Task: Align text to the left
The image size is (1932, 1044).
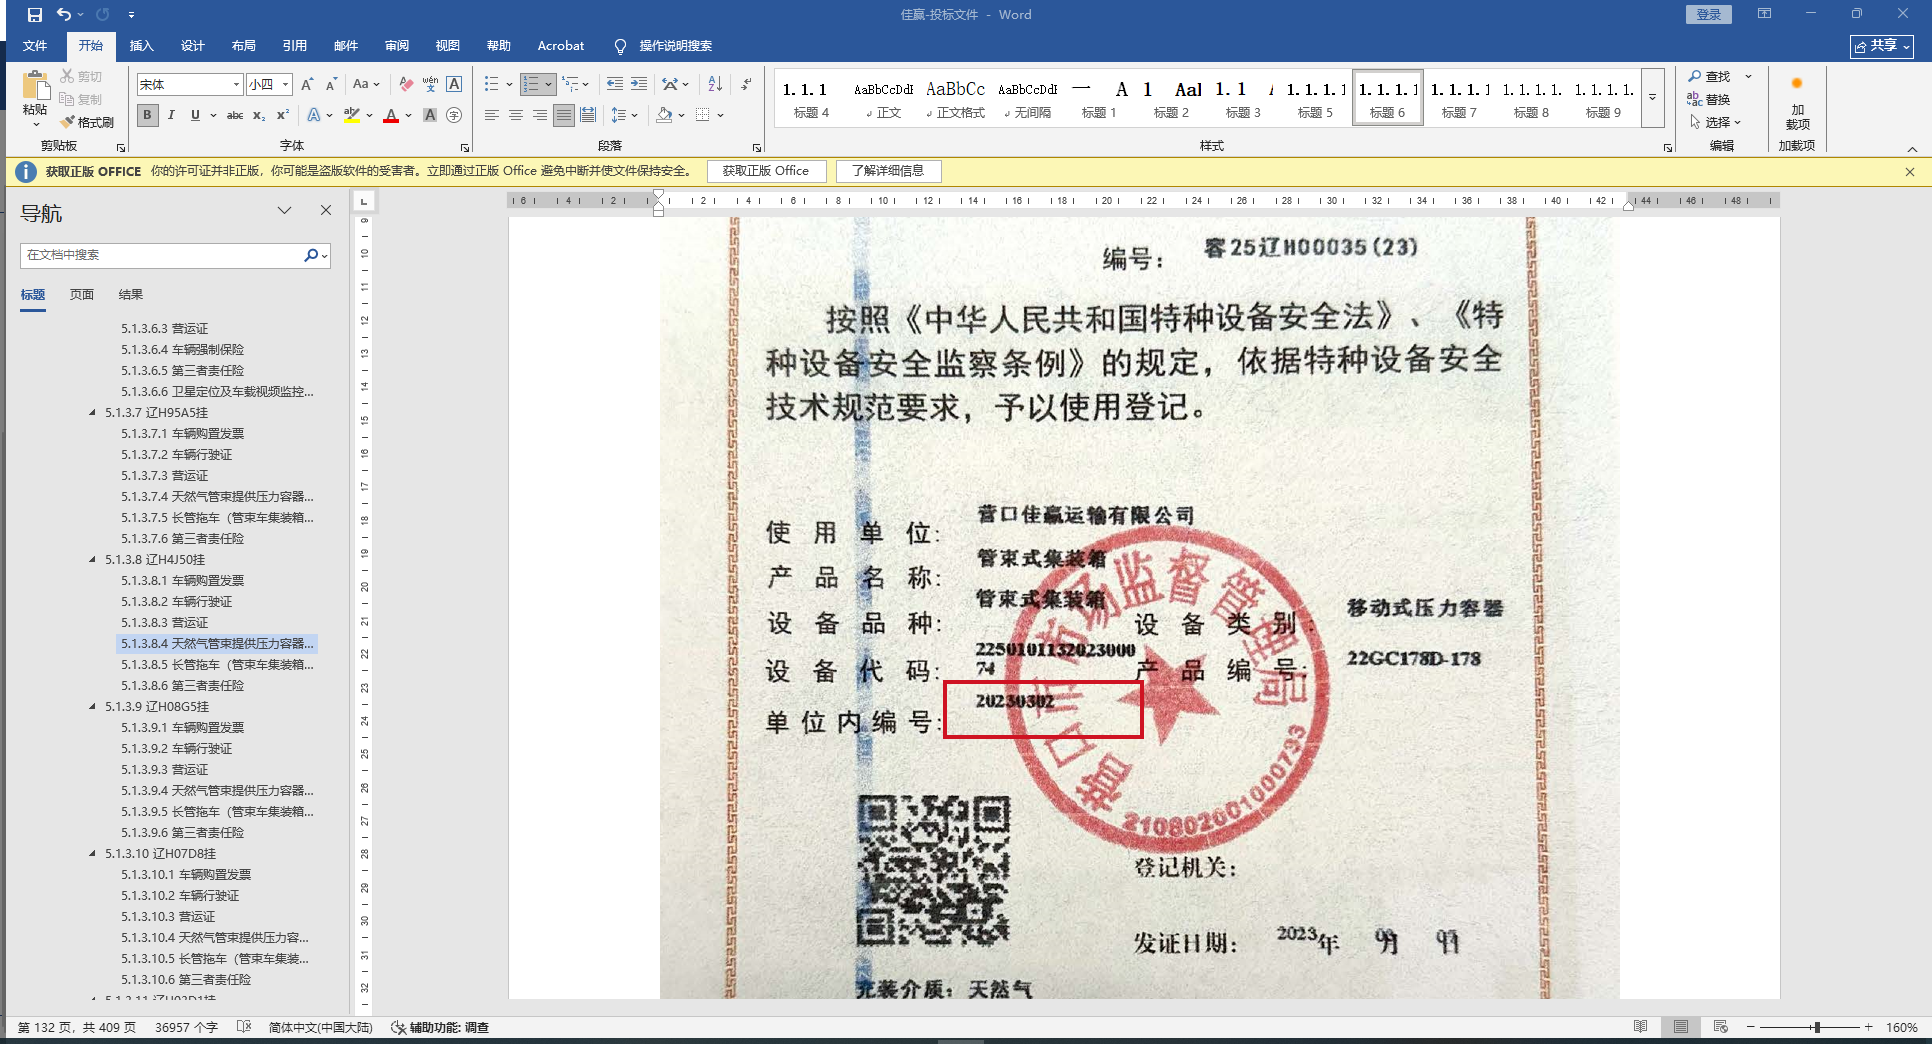Action: (x=491, y=115)
